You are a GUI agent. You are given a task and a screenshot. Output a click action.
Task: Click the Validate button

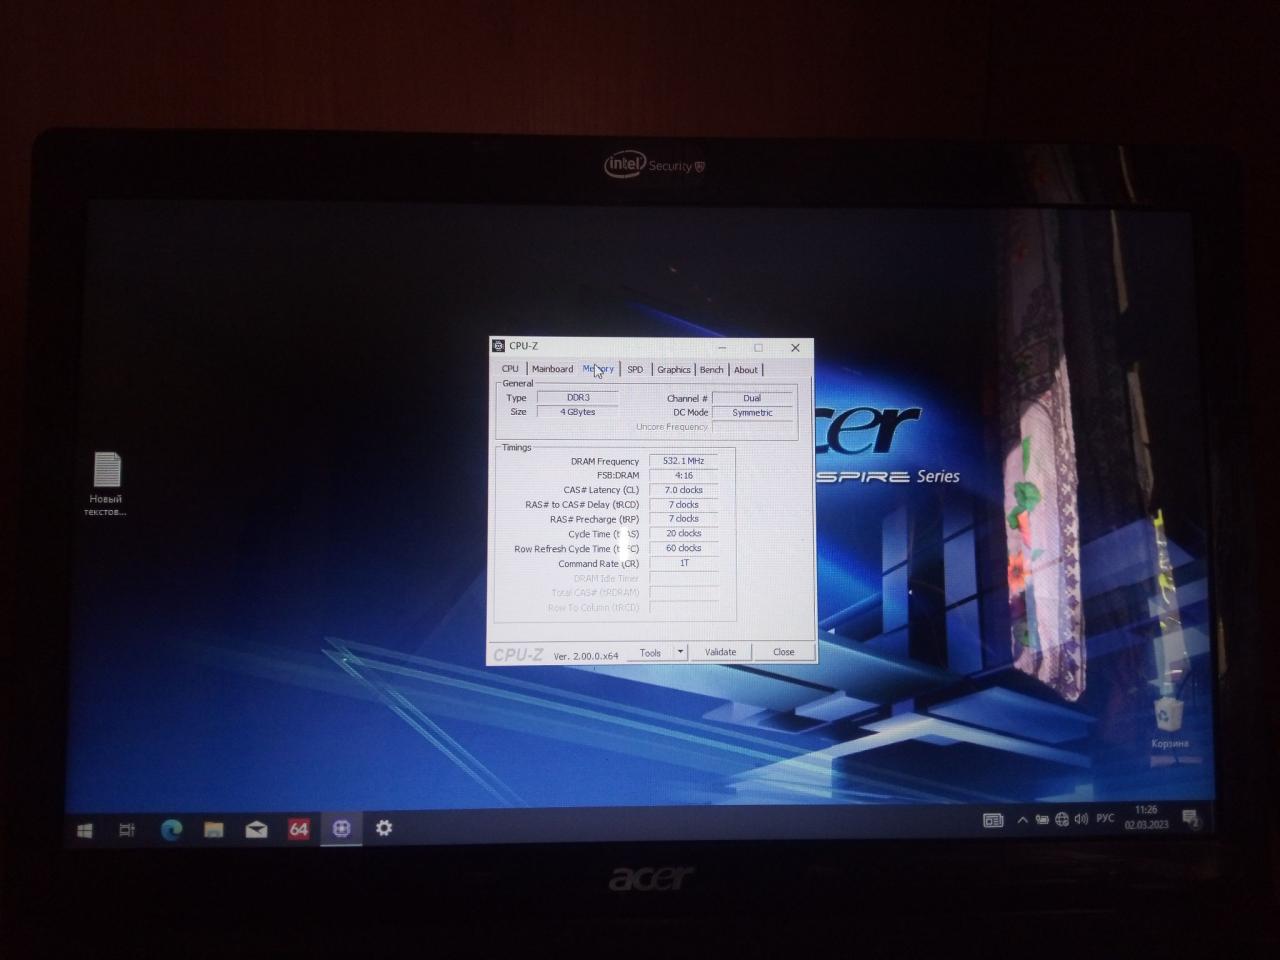coord(720,652)
